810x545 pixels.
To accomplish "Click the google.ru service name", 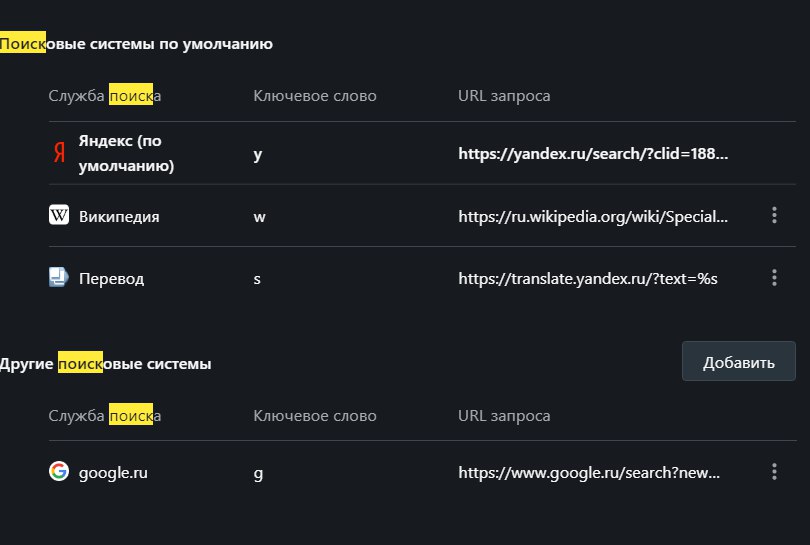I will click(113, 472).
